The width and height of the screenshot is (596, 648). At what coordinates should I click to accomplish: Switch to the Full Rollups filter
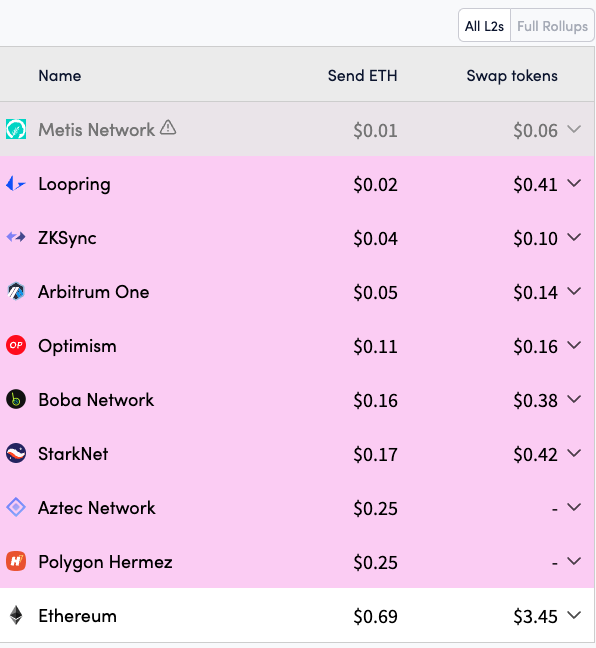553,26
